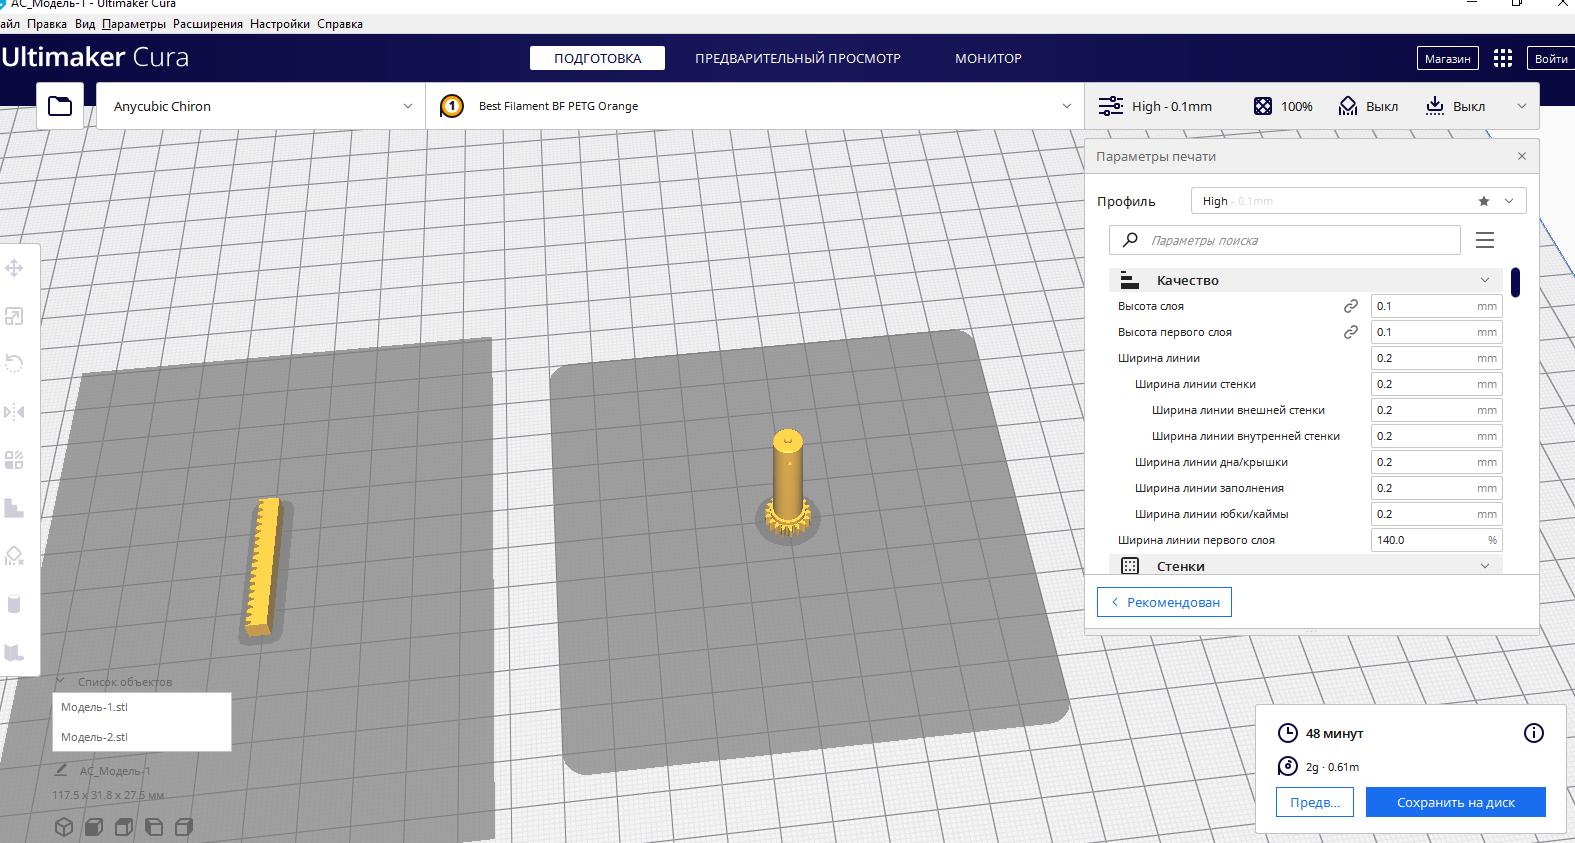Open the Настройки menu
Viewport: 1575px width, 843px height.
pos(280,24)
